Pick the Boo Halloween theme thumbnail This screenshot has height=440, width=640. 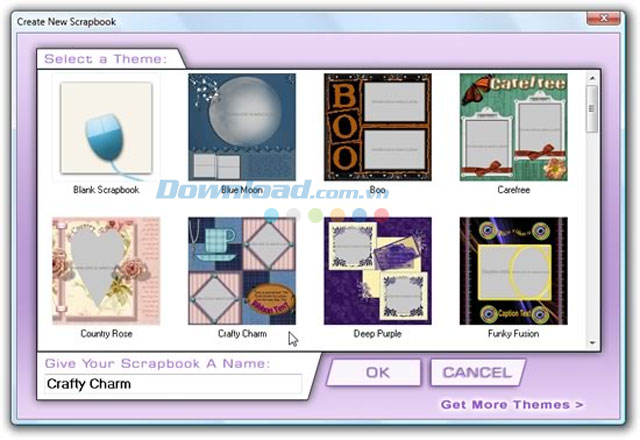point(377,126)
